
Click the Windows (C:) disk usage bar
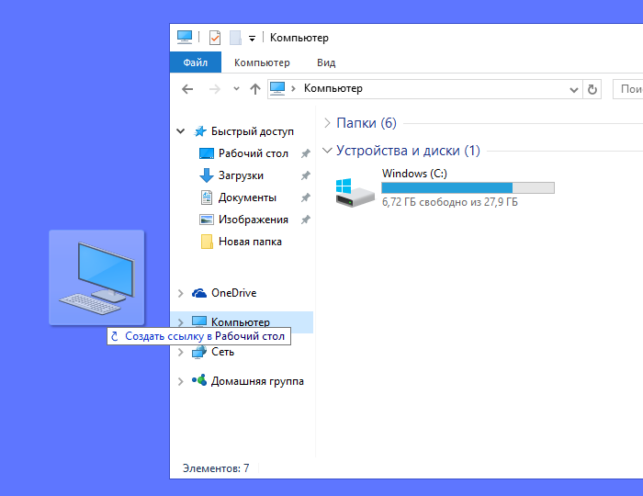tap(468, 188)
